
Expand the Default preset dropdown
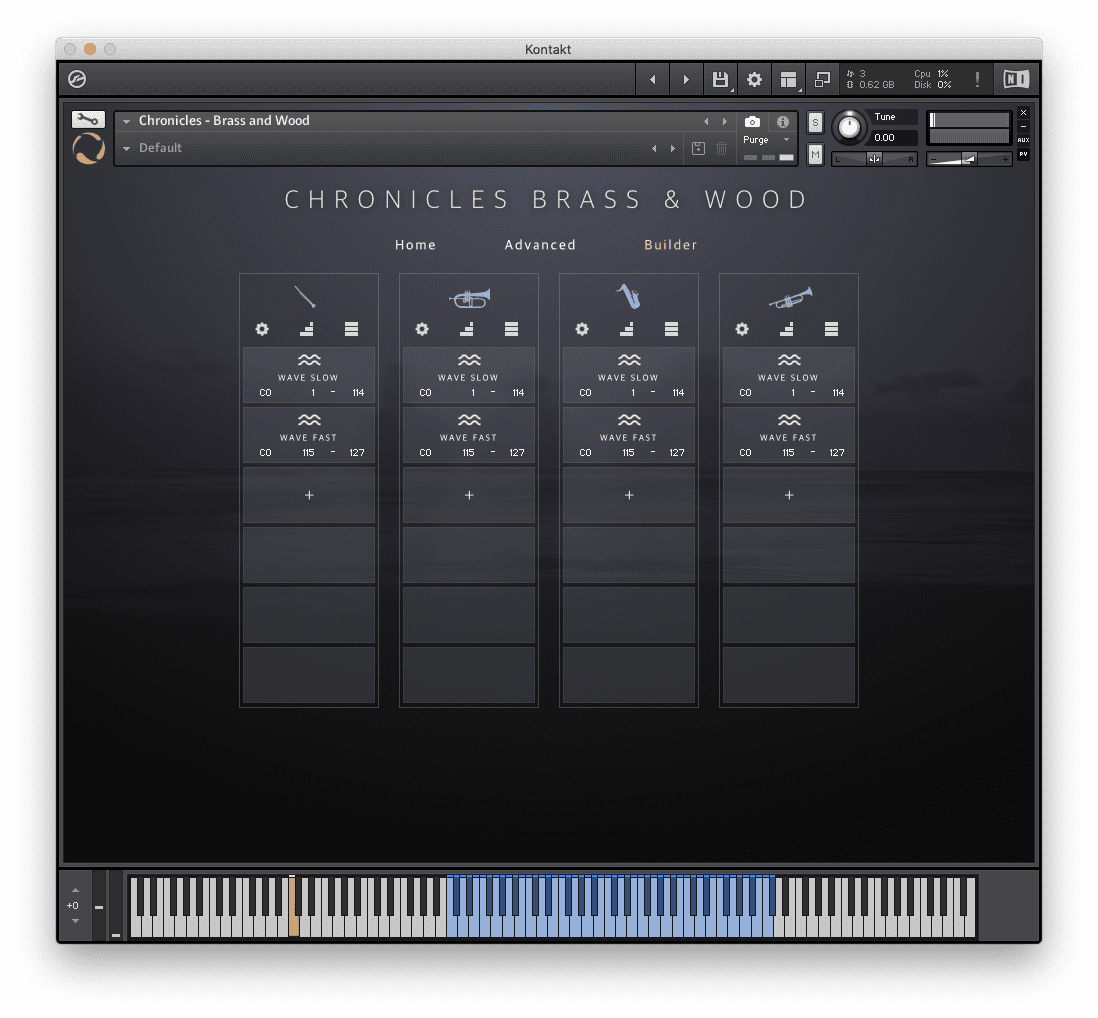127,148
